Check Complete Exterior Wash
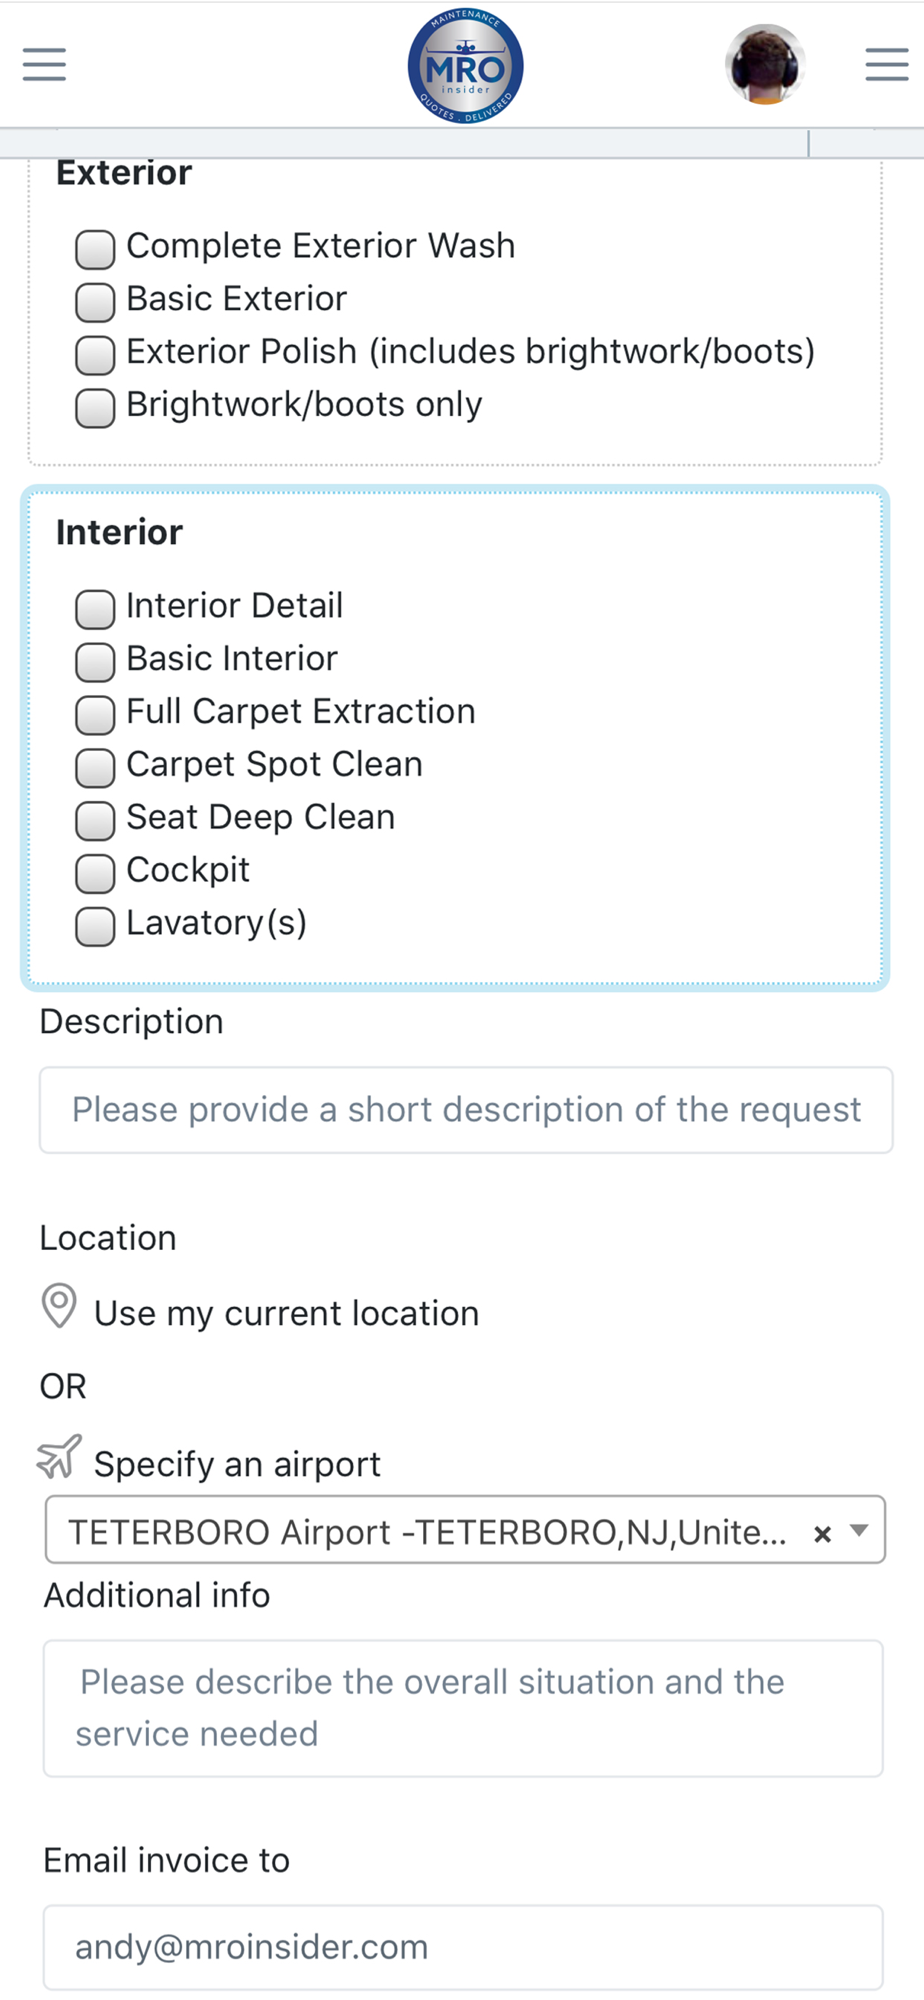This screenshot has height=2000, width=924. point(95,248)
